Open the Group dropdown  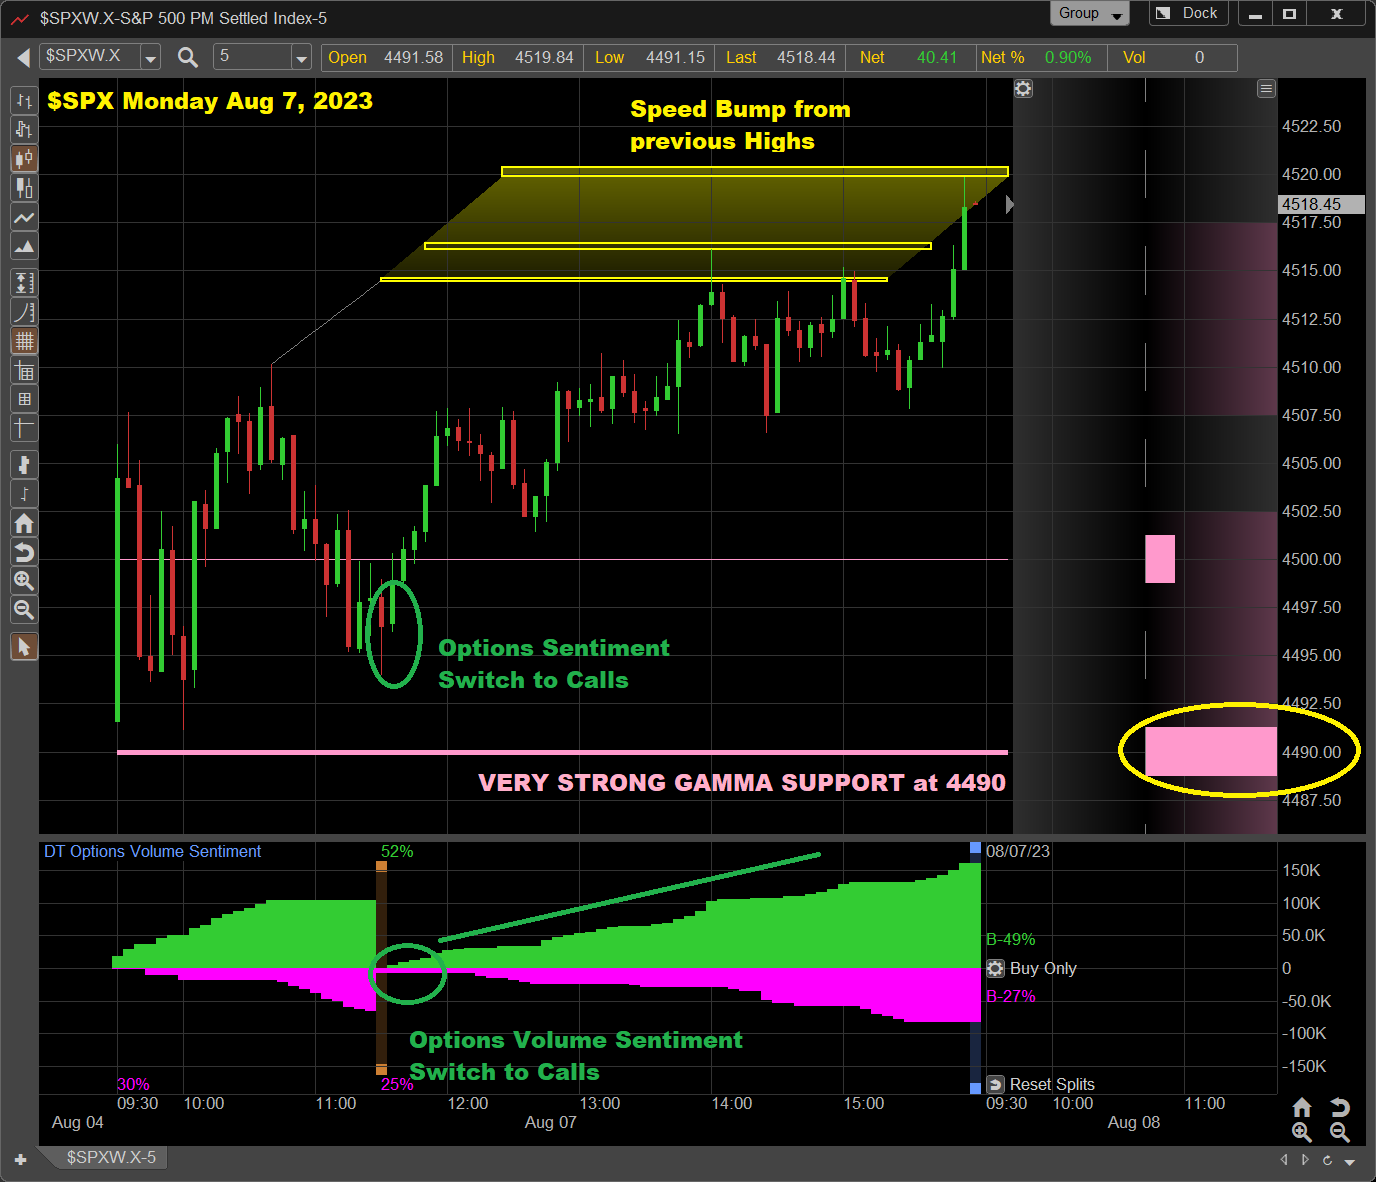click(1089, 13)
